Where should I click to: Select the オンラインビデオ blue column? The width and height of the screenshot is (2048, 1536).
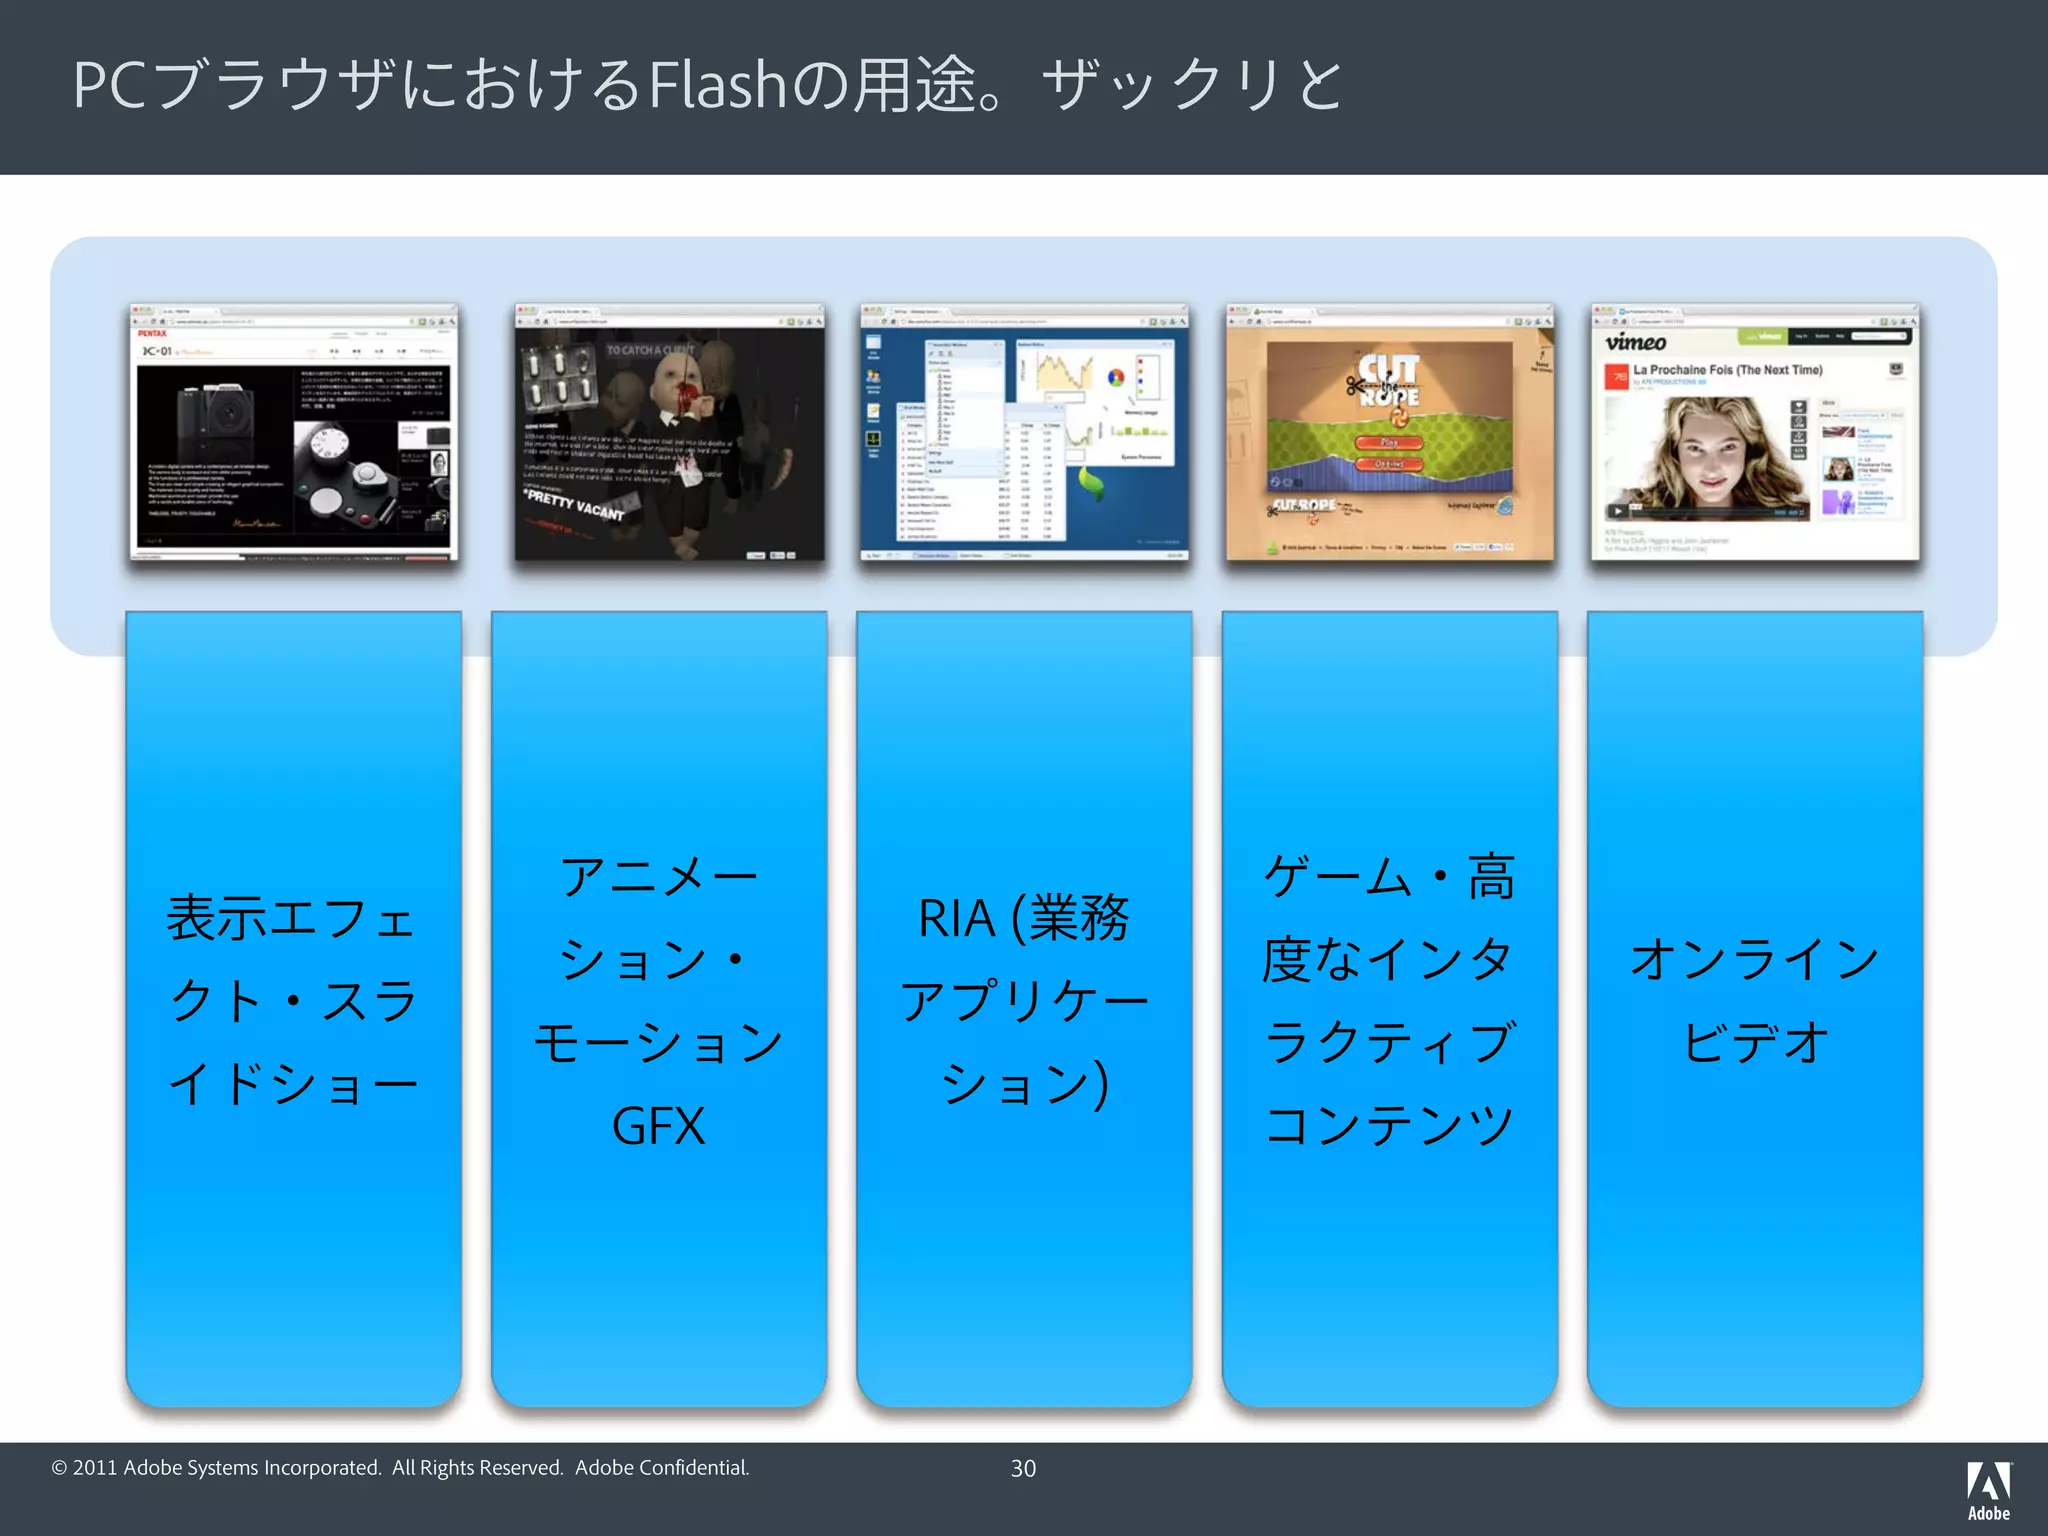coord(1755,1008)
